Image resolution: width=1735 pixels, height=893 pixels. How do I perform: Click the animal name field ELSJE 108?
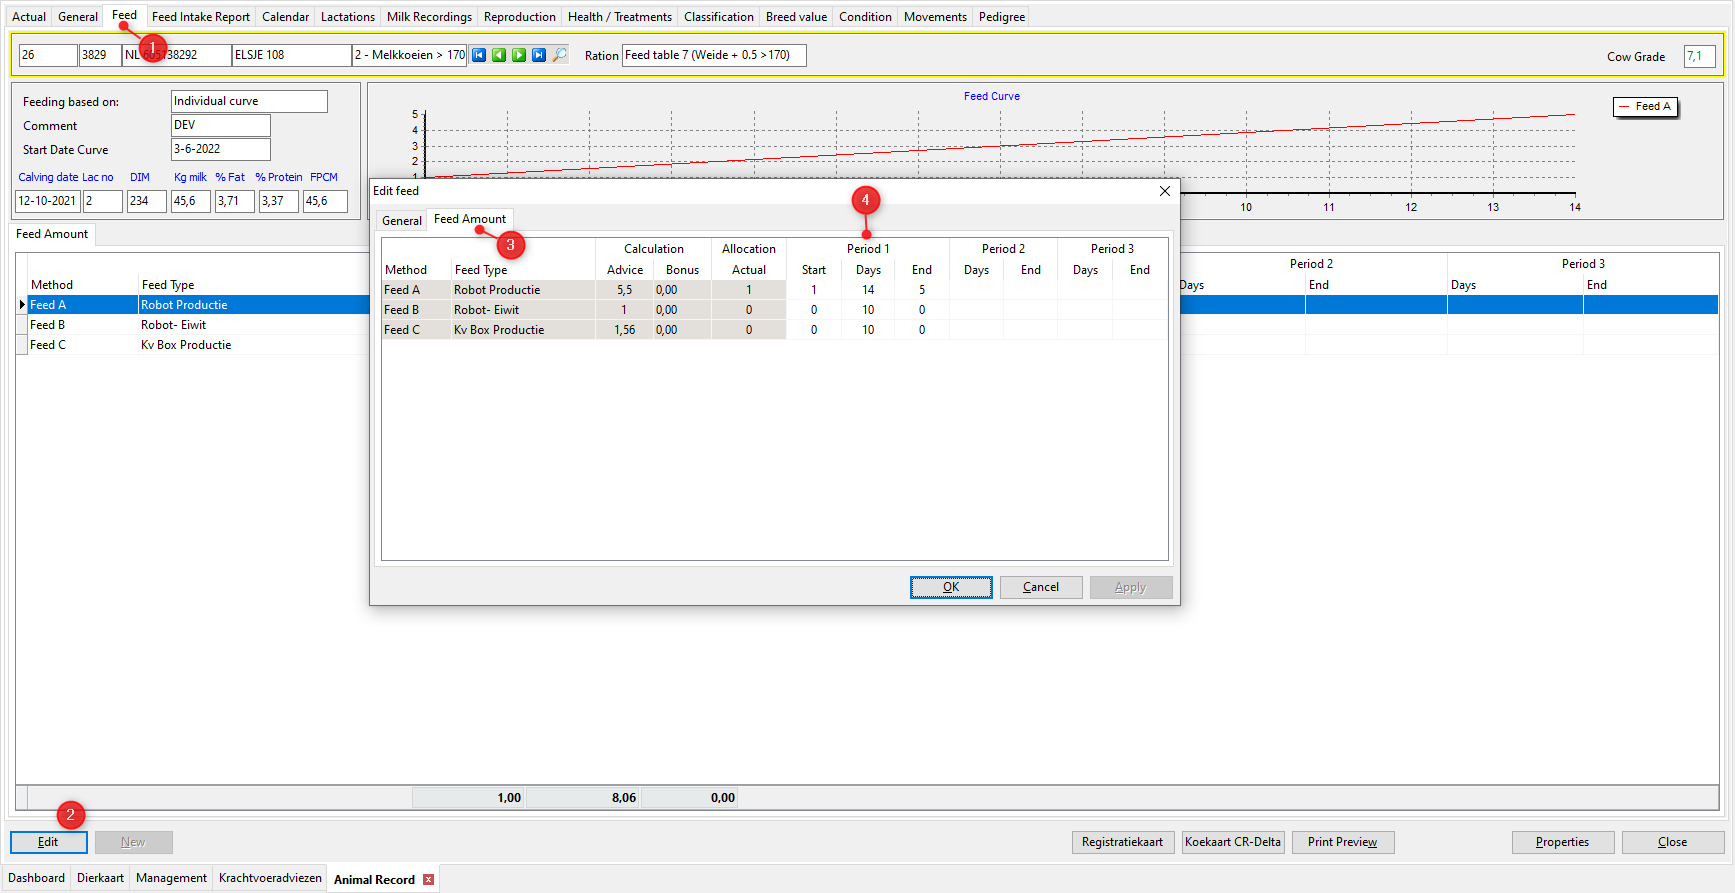coord(292,55)
